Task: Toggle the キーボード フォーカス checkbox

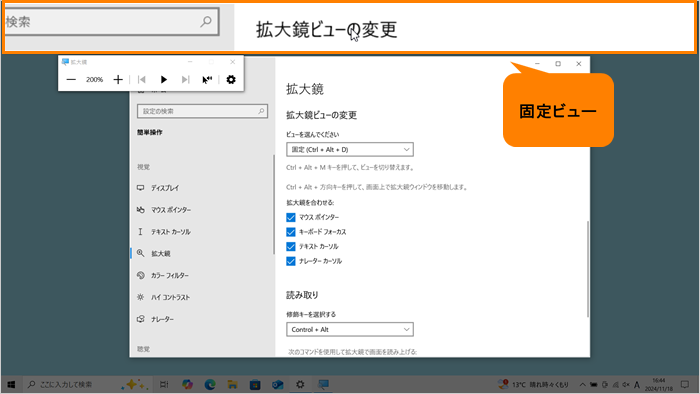Action: point(291,232)
